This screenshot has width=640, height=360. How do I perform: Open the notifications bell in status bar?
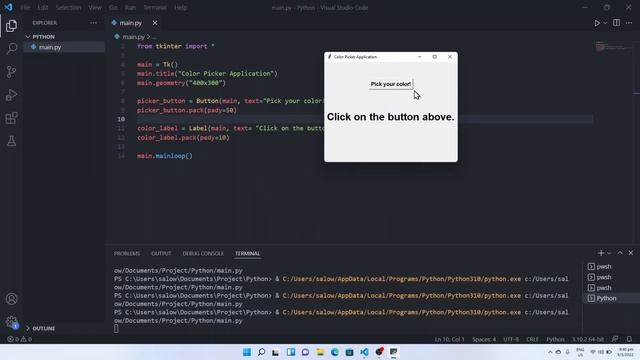click(629, 339)
